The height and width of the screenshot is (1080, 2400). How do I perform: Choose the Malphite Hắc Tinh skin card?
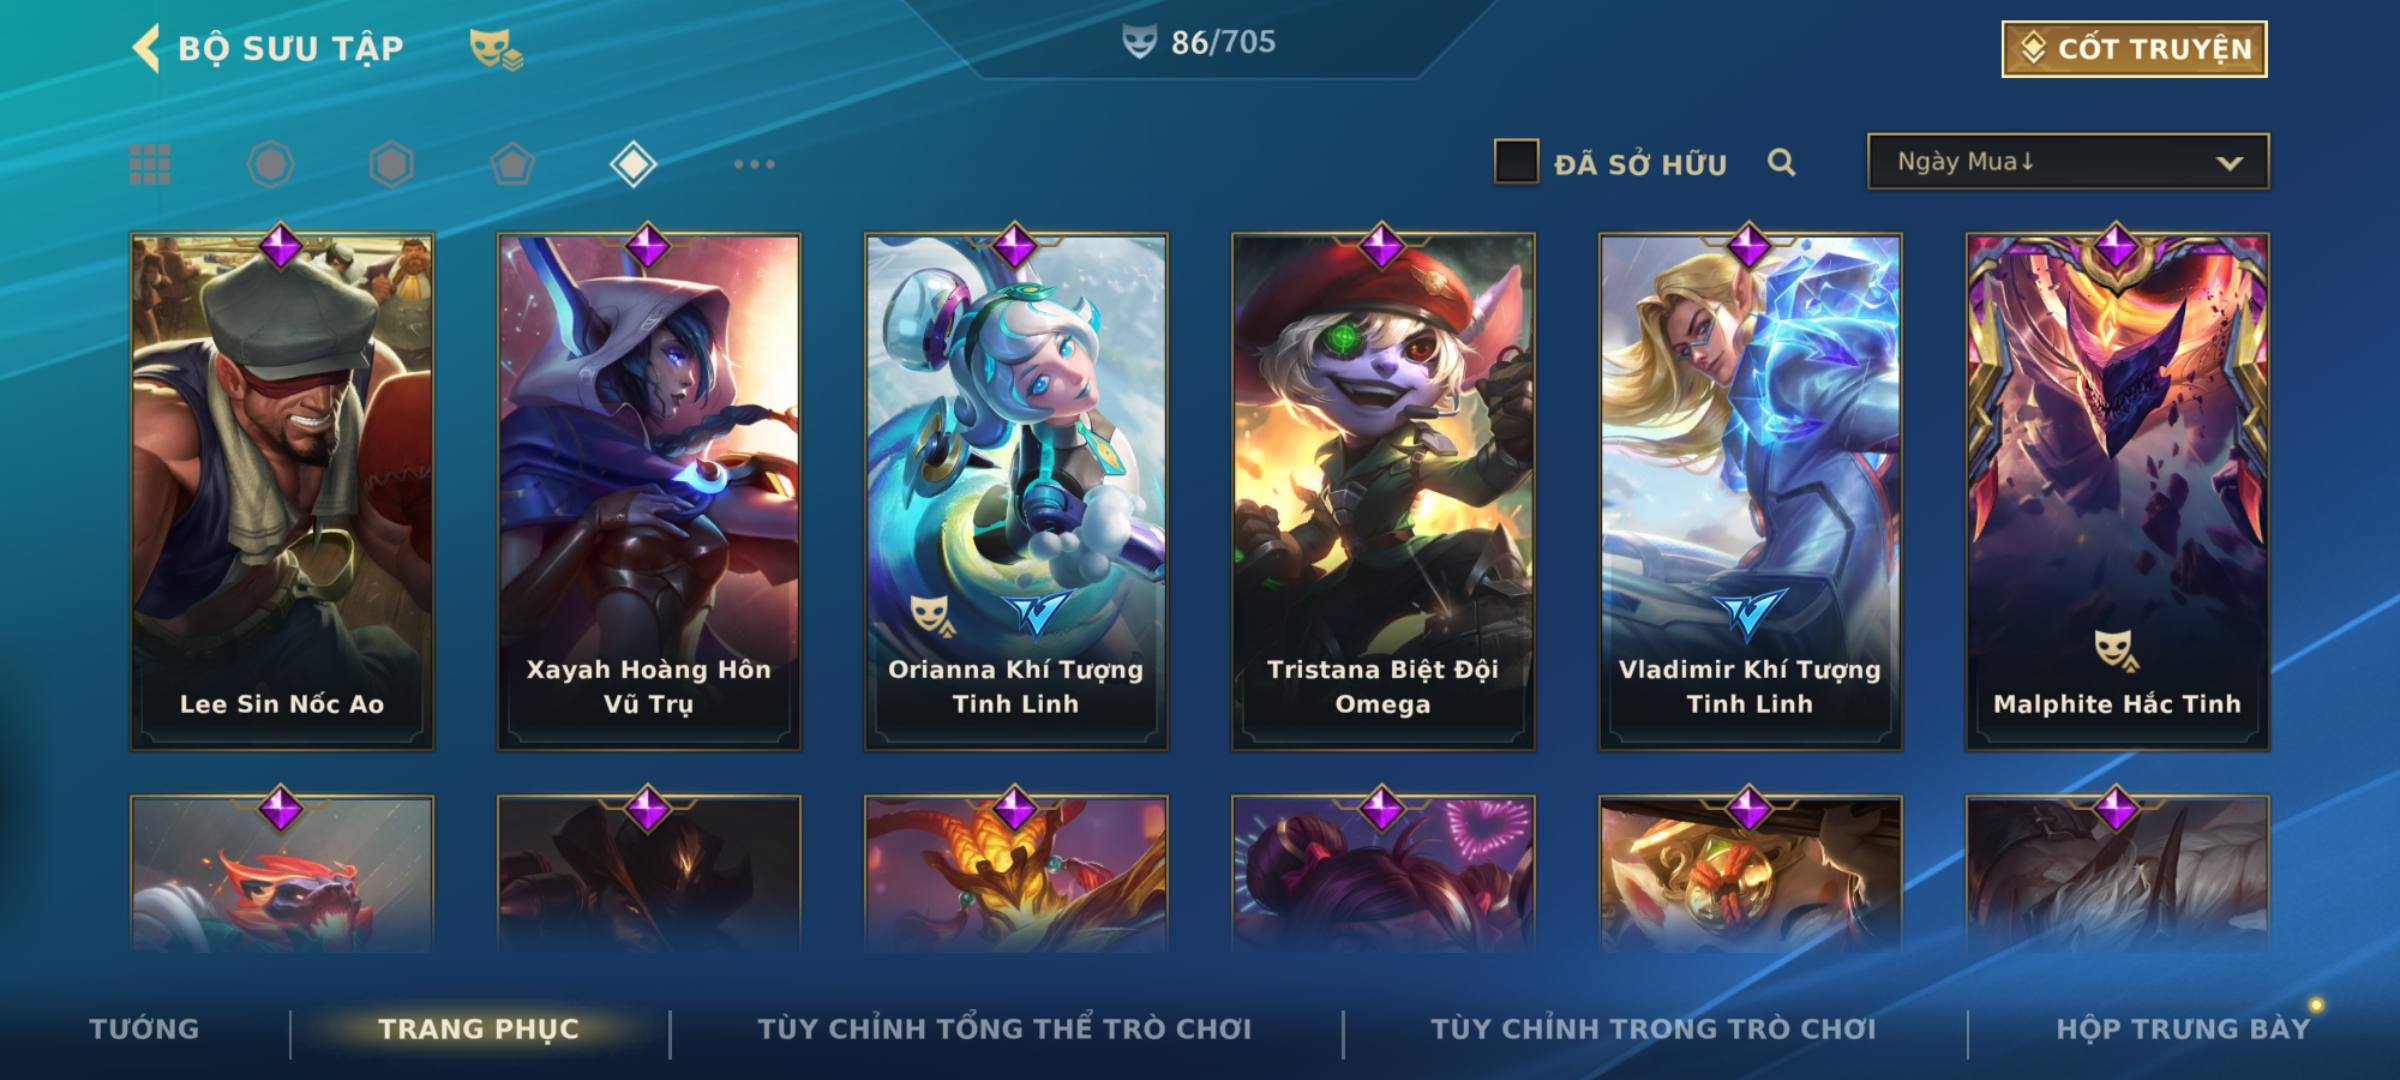click(x=2117, y=492)
